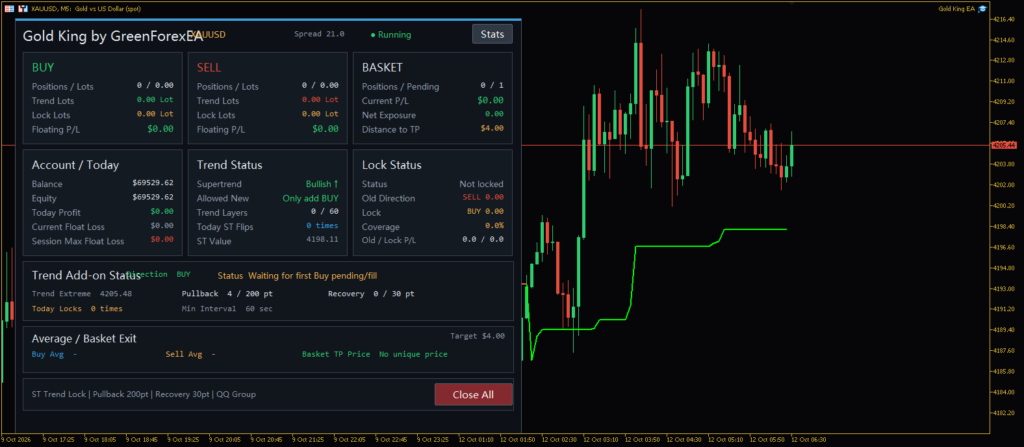
Task: Click the ST Trend Lock settings footer text
Action: click(144, 395)
